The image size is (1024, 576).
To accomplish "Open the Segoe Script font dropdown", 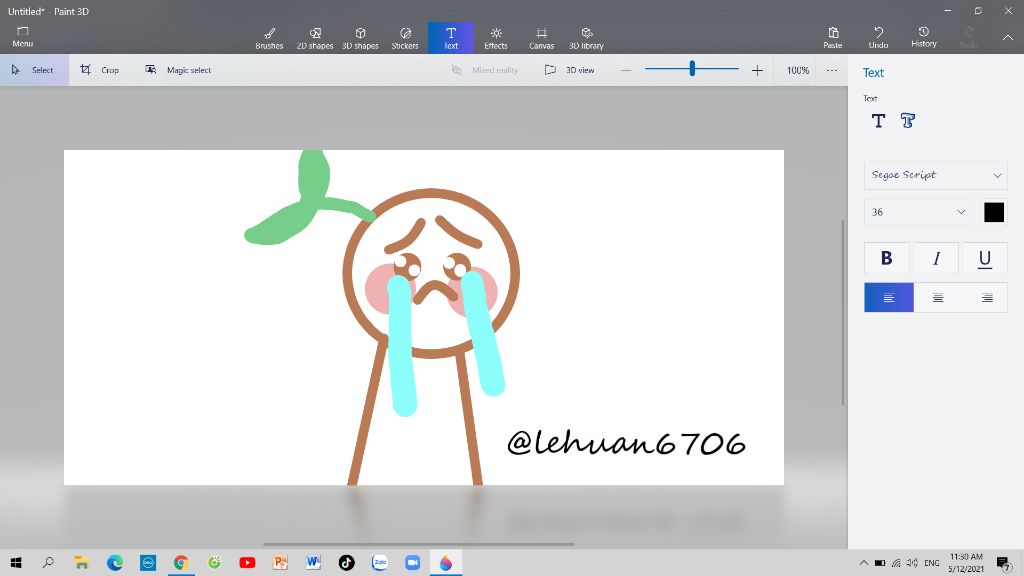I will 936,175.
